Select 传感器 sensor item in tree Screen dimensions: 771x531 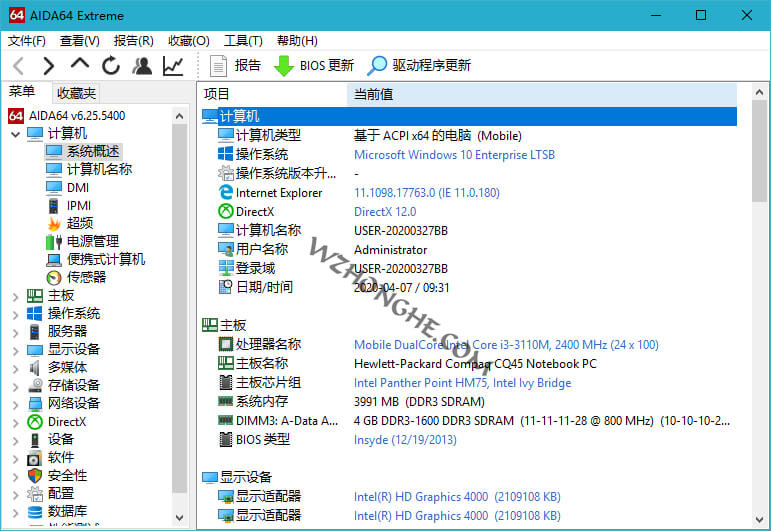[x=86, y=277]
